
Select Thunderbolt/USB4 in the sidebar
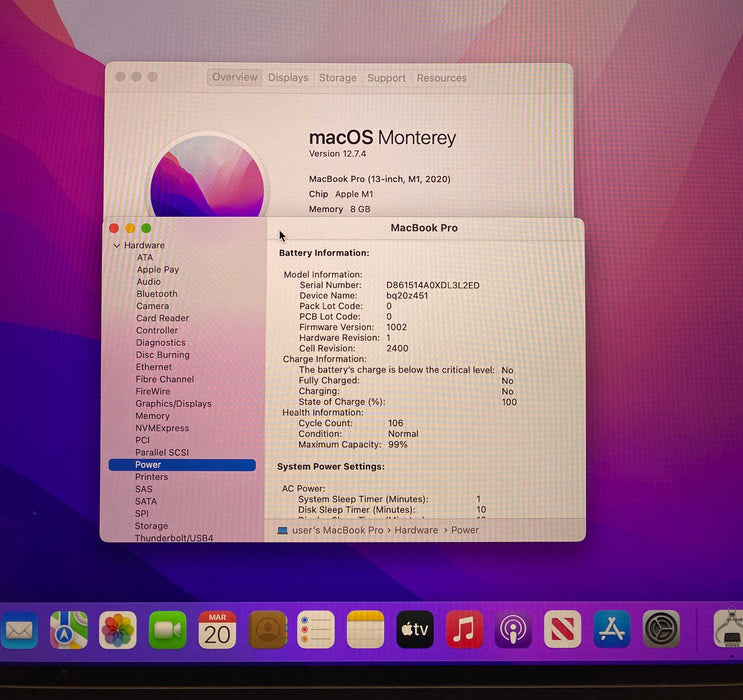(x=174, y=538)
